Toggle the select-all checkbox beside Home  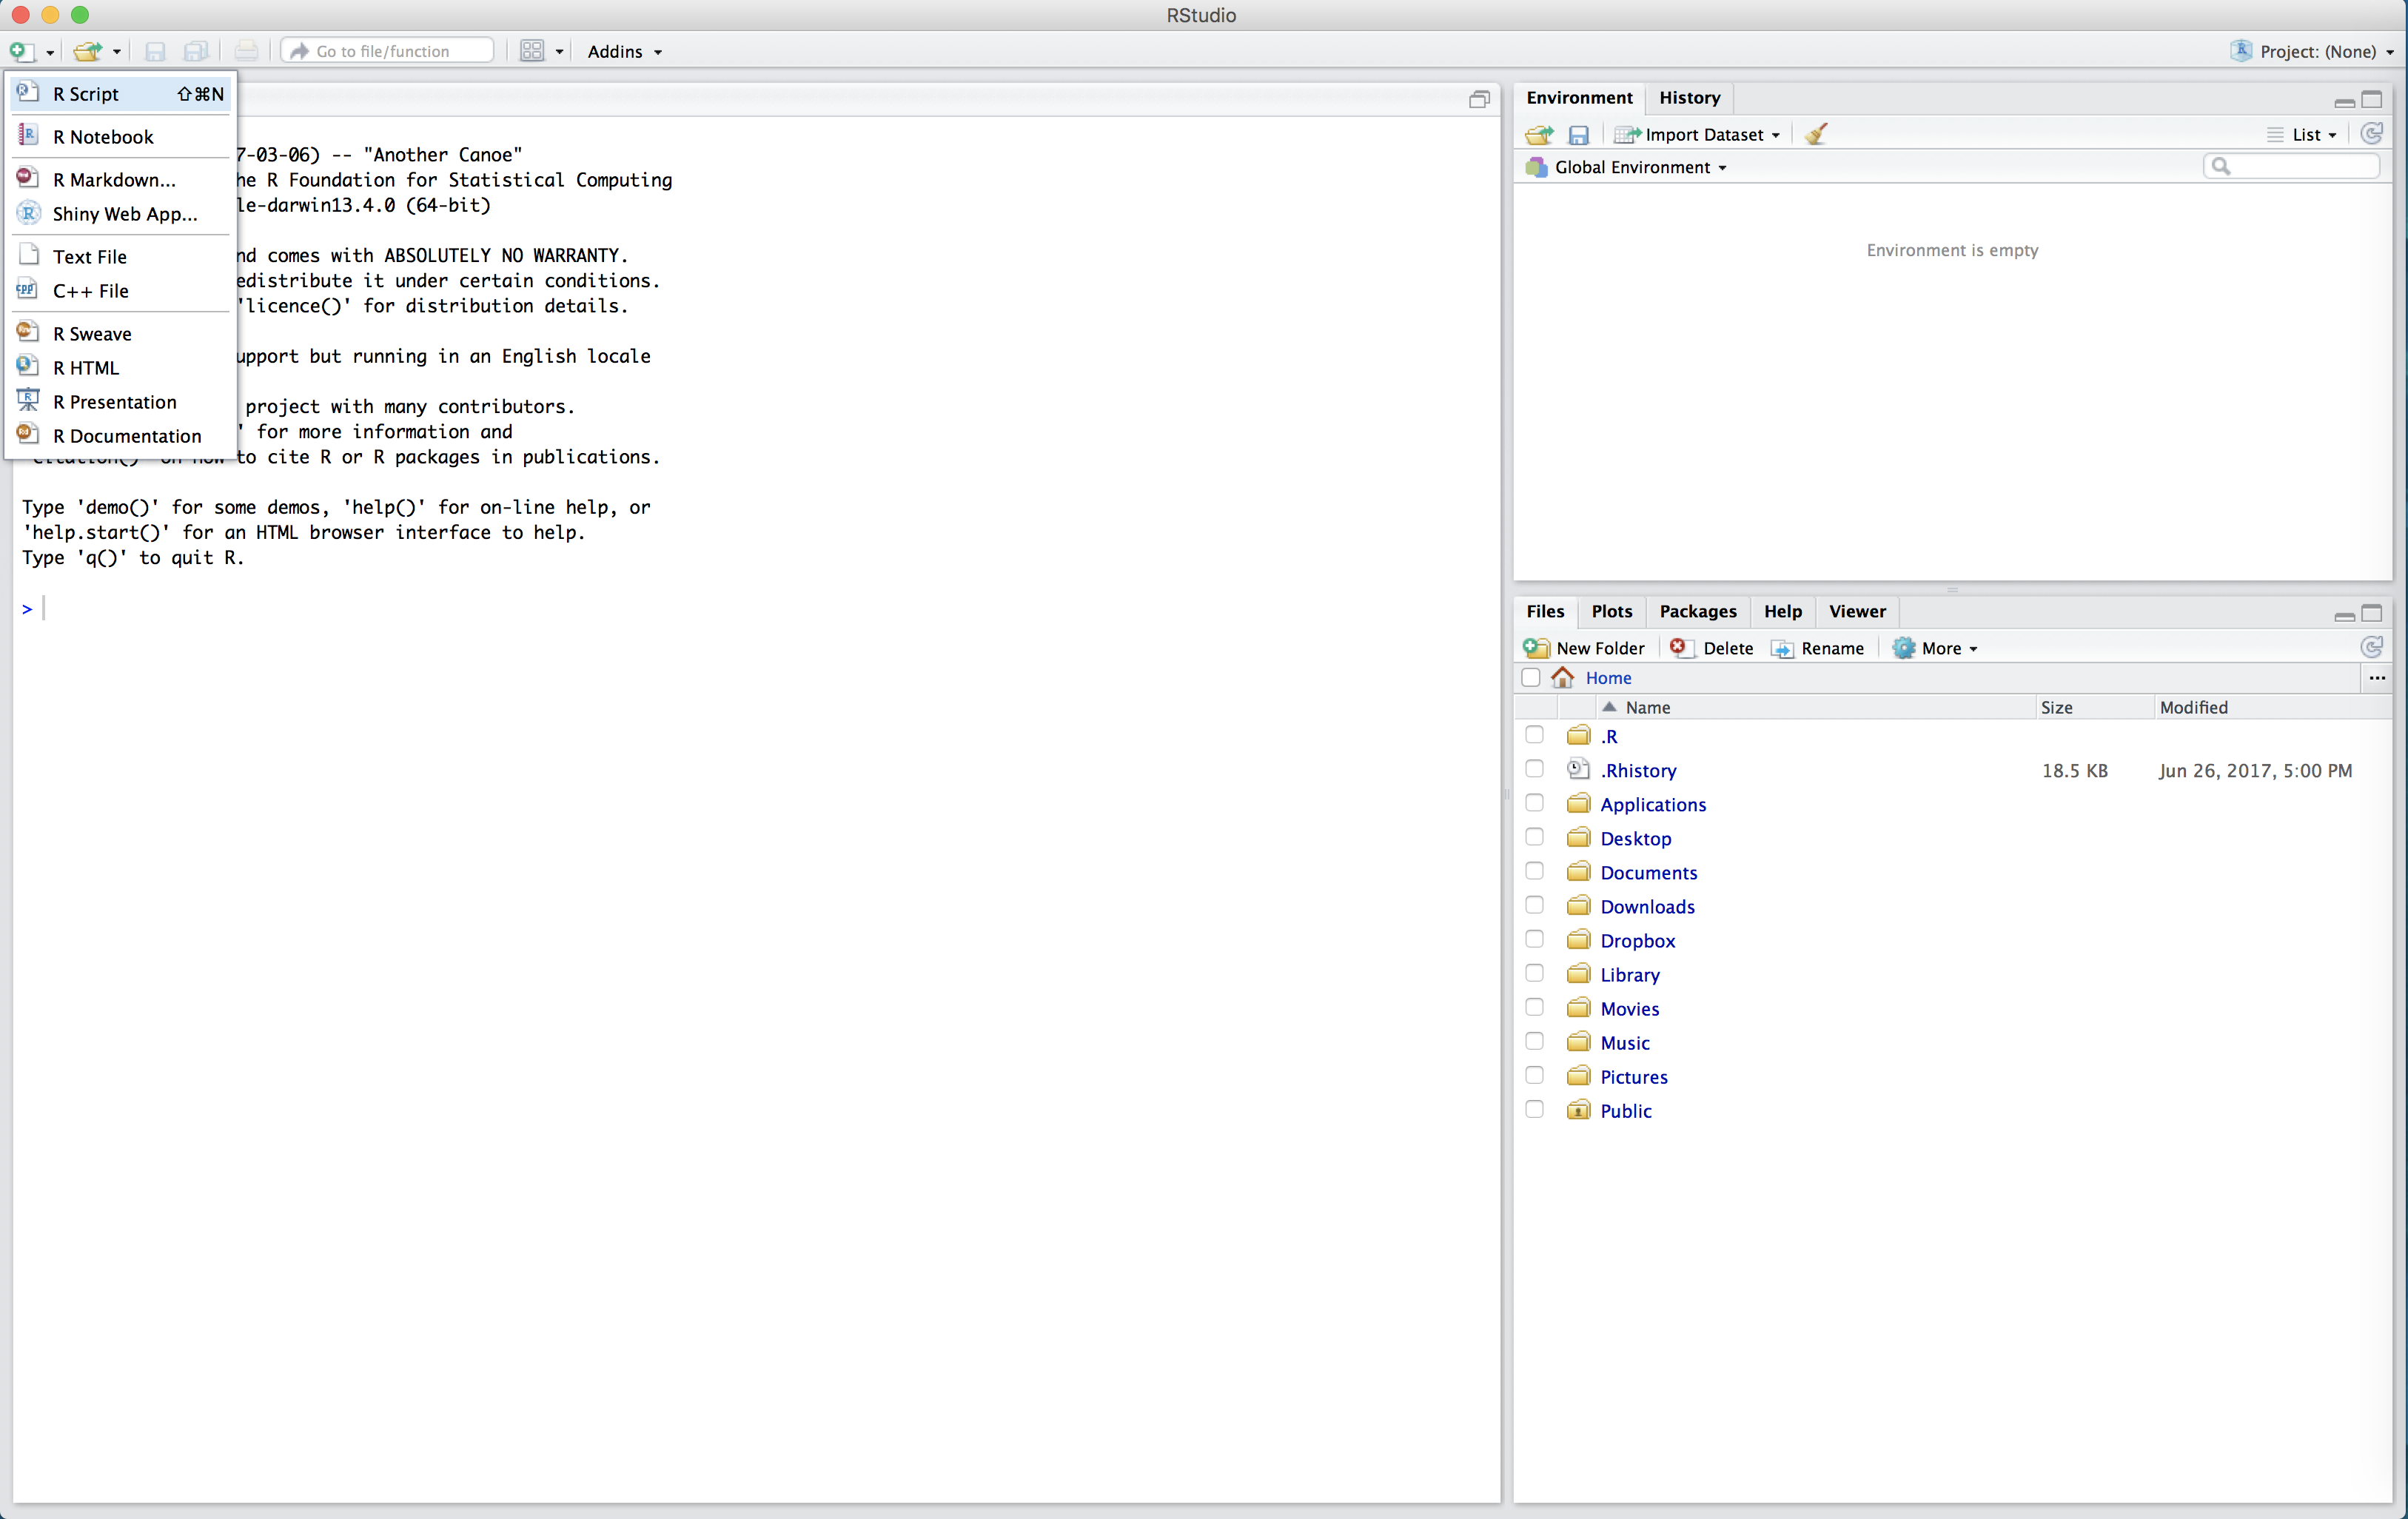tap(1531, 678)
